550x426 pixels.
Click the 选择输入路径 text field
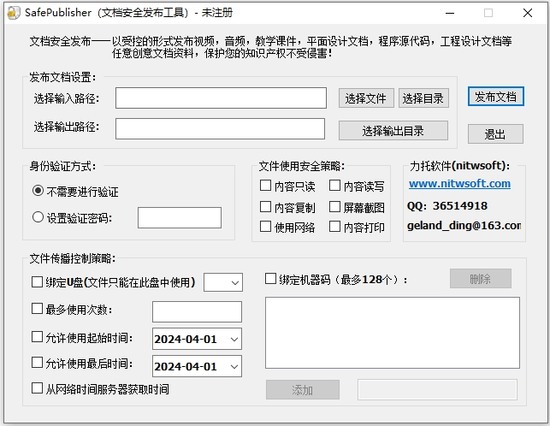pos(221,98)
